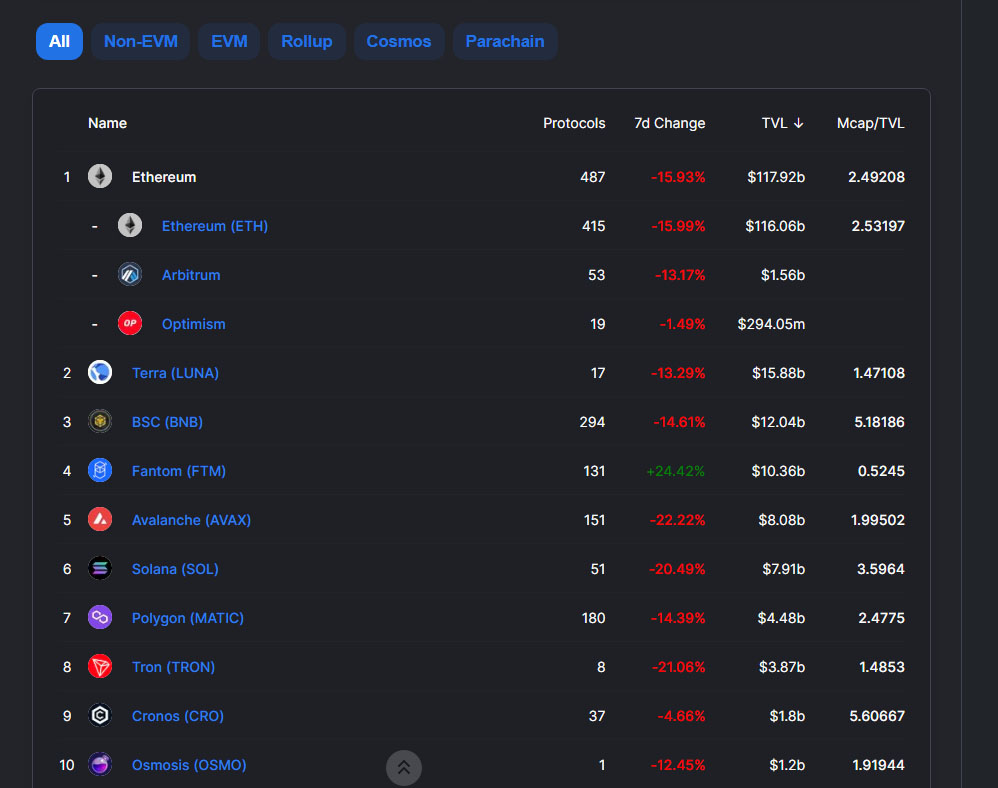
Task: Click the BSC (BNB) logo icon
Action: pyautogui.click(x=100, y=421)
